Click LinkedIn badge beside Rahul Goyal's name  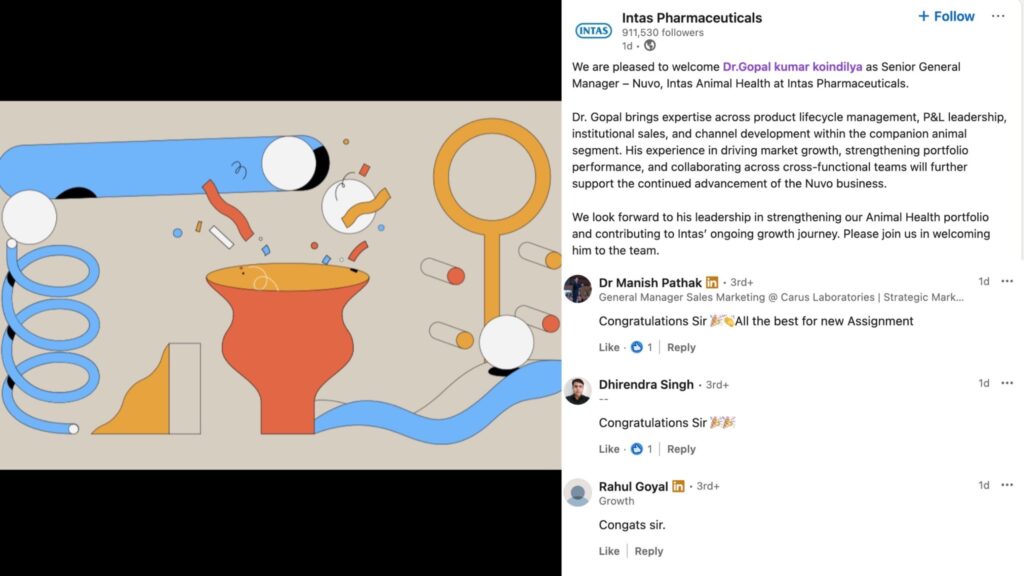[x=678, y=486]
